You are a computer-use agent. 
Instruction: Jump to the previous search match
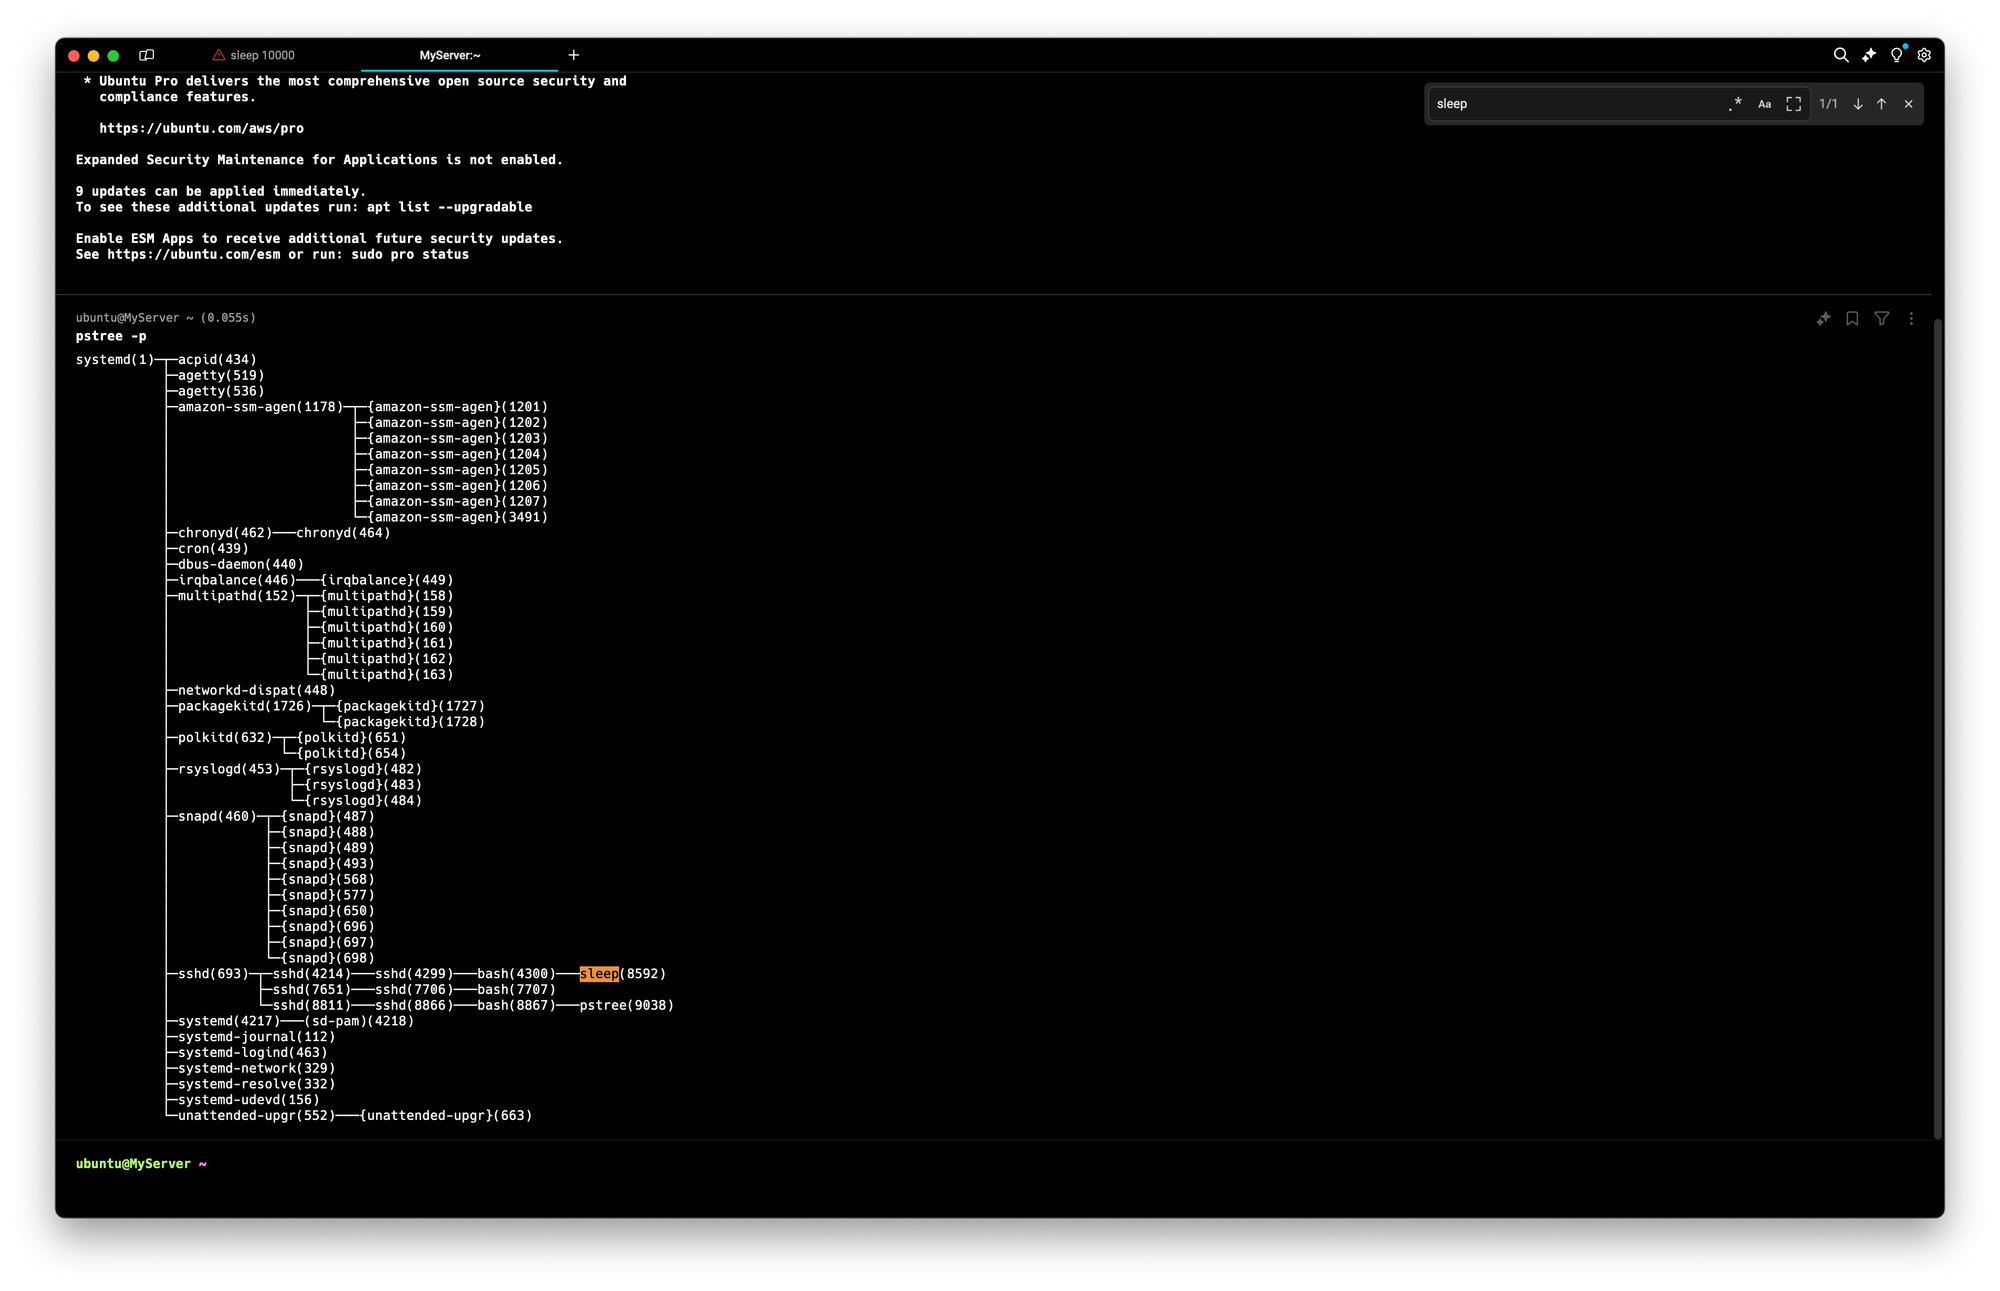pyautogui.click(x=1881, y=104)
